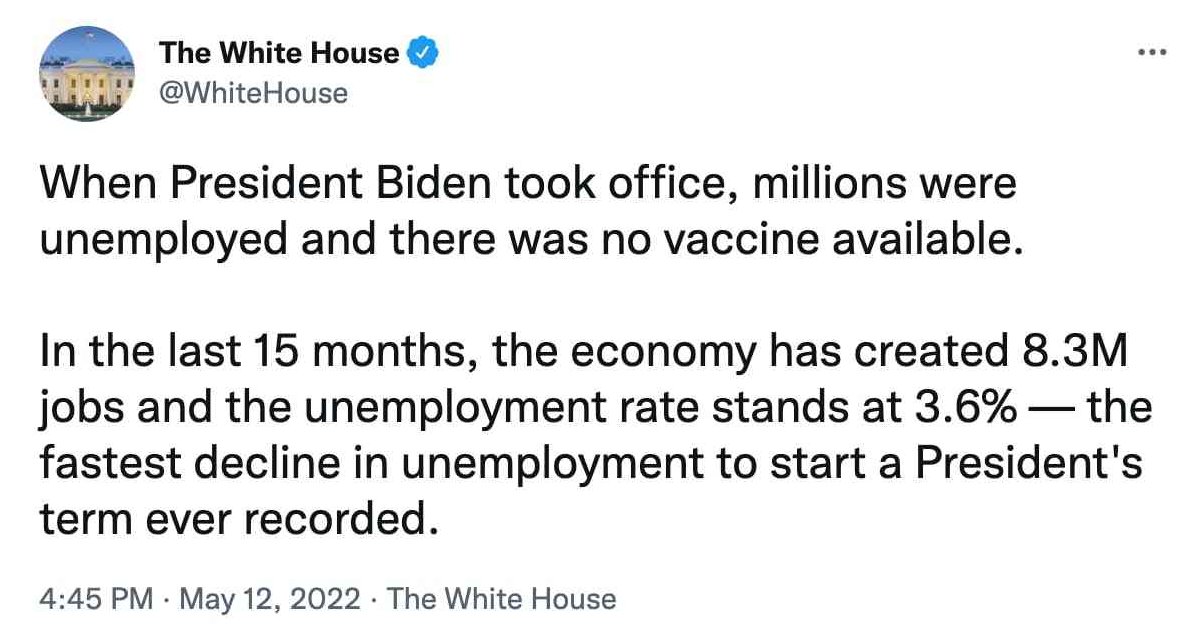1183x624 pixels.
Task: Click the blue verified checkmark badge
Action: click(423, 53)
